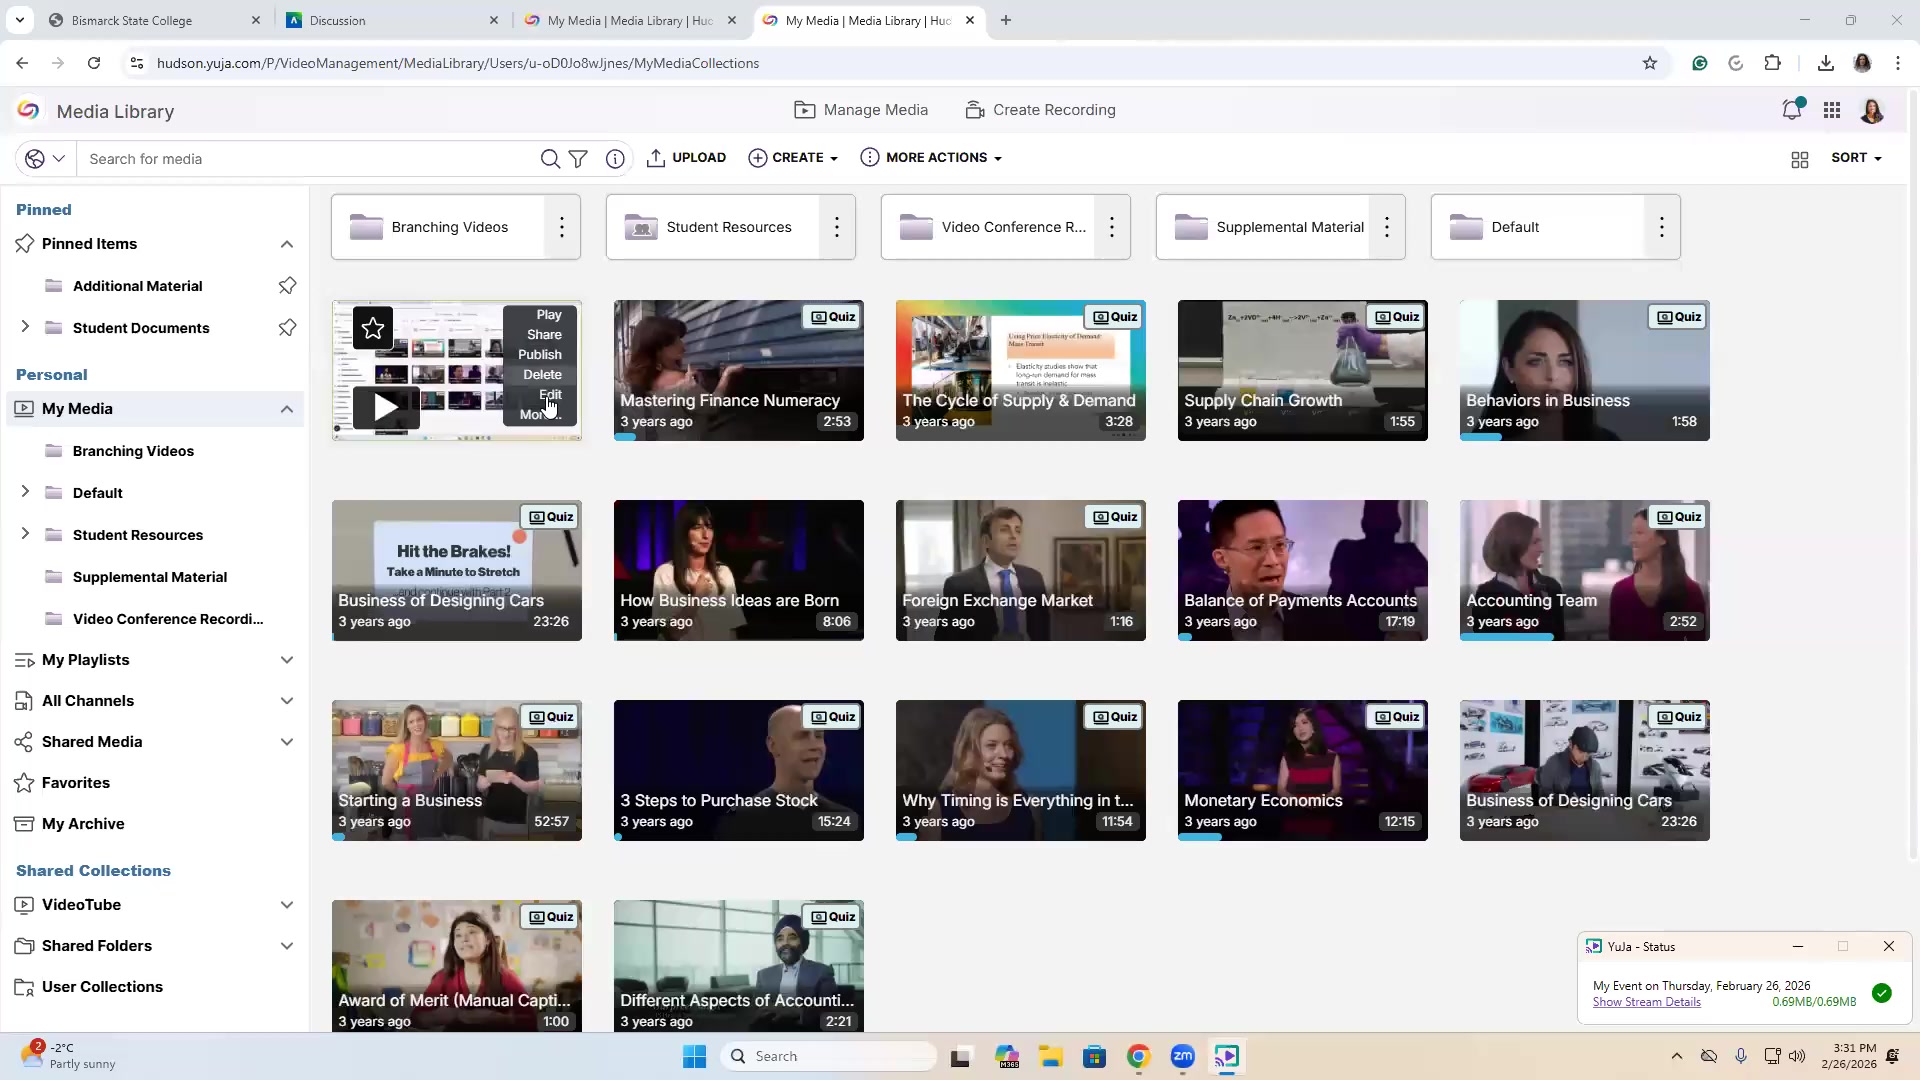Viewport: 1920px width, 1080px height.
Task: Select Share in the video hover menu
Action: coord(544,335)
